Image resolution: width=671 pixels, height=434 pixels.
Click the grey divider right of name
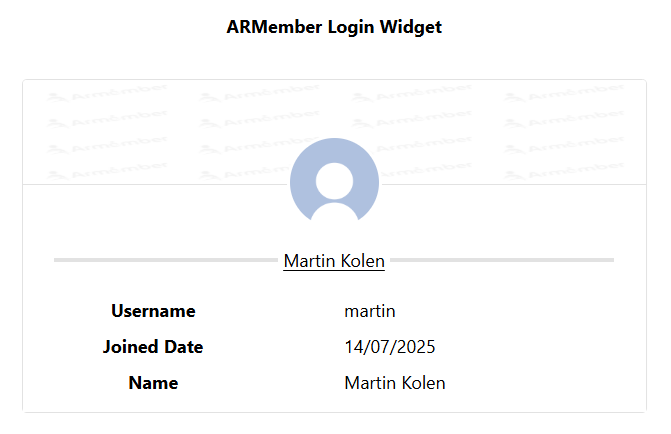point(502,260)
